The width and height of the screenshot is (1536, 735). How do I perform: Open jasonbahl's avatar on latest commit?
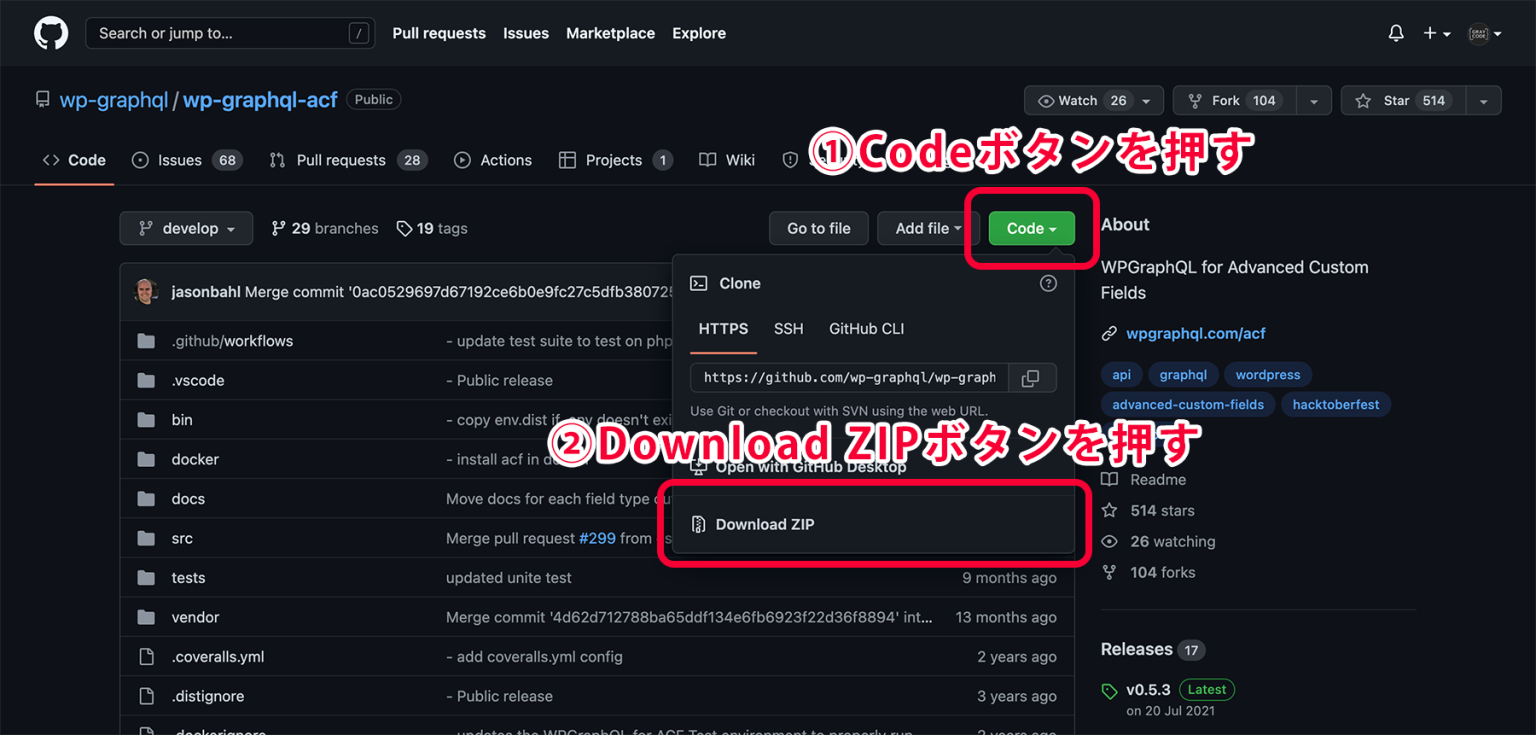[146, 292]
